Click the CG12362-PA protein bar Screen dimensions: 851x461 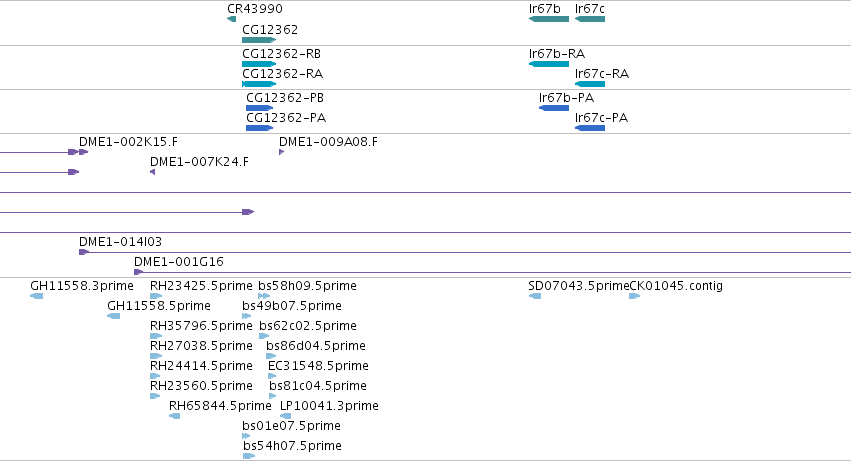click(259, 128)
